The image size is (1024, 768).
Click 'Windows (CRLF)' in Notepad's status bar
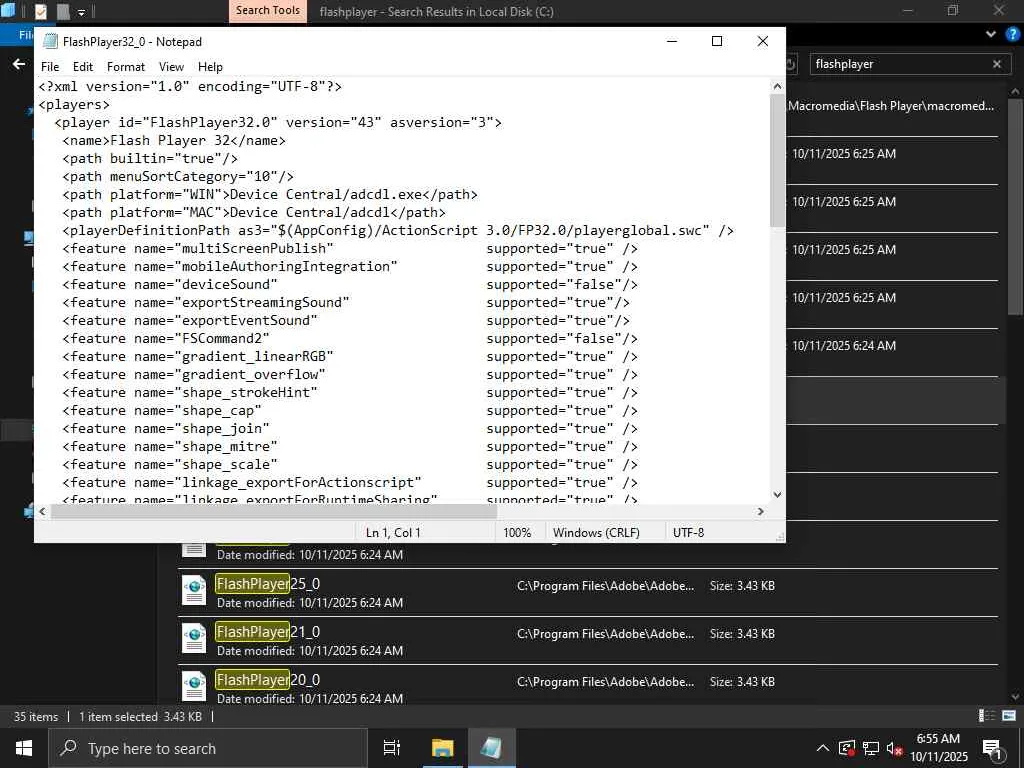(x=596, y=532)
